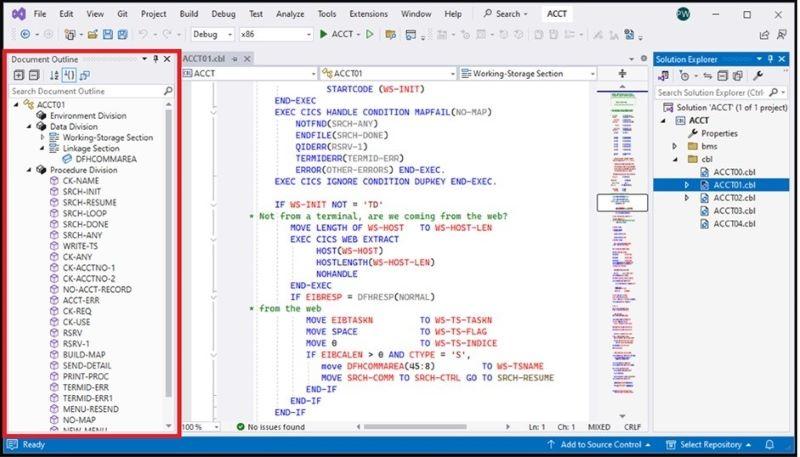
Task: Open the x86 platform dropdown
Action: pos(309,35)
